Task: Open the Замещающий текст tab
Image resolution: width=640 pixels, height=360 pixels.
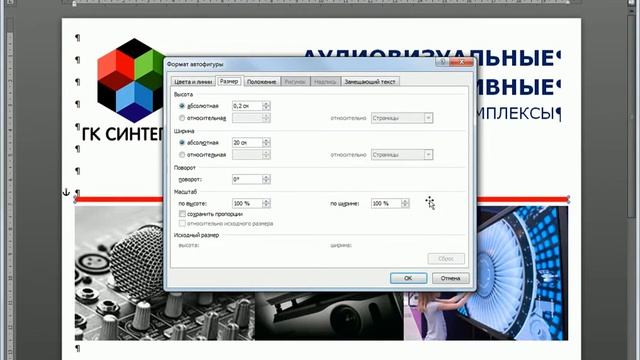Action: [370, 82]
